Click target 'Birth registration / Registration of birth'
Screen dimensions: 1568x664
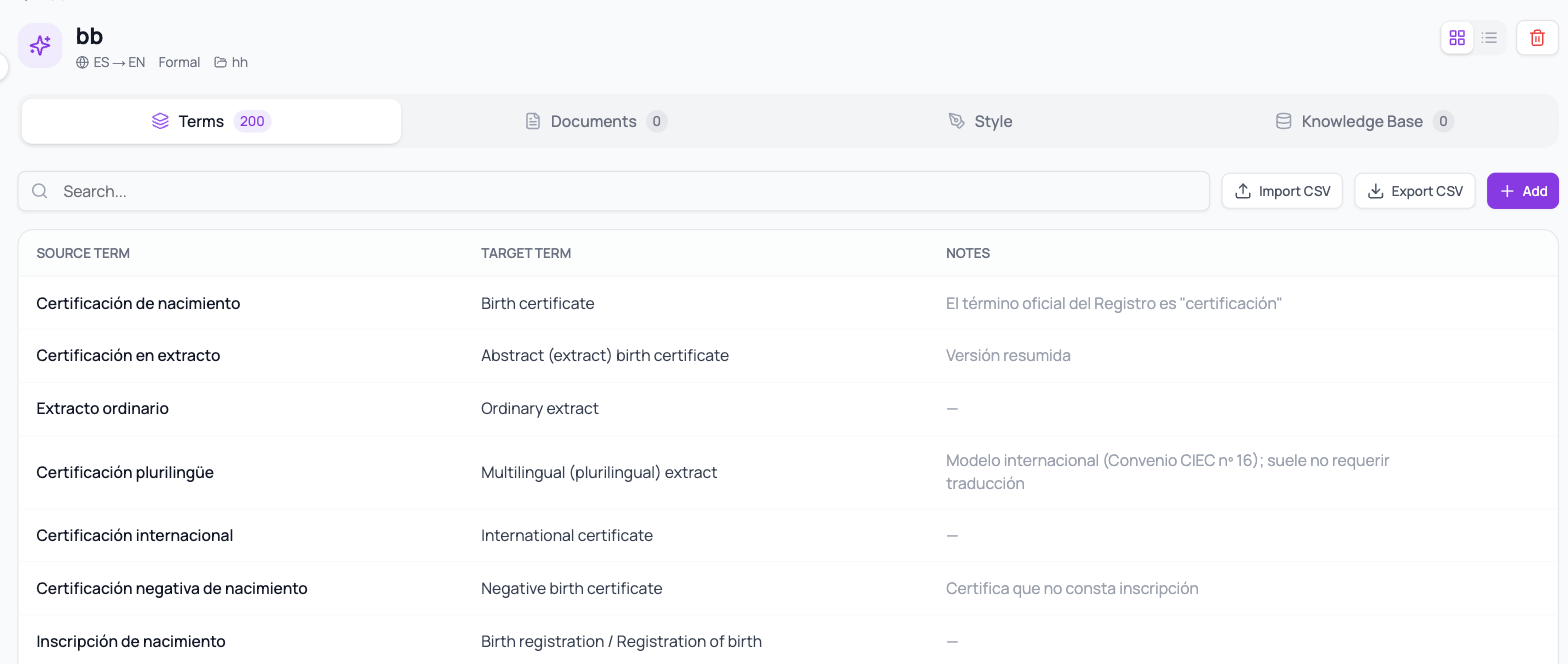[x=621, y=641]
